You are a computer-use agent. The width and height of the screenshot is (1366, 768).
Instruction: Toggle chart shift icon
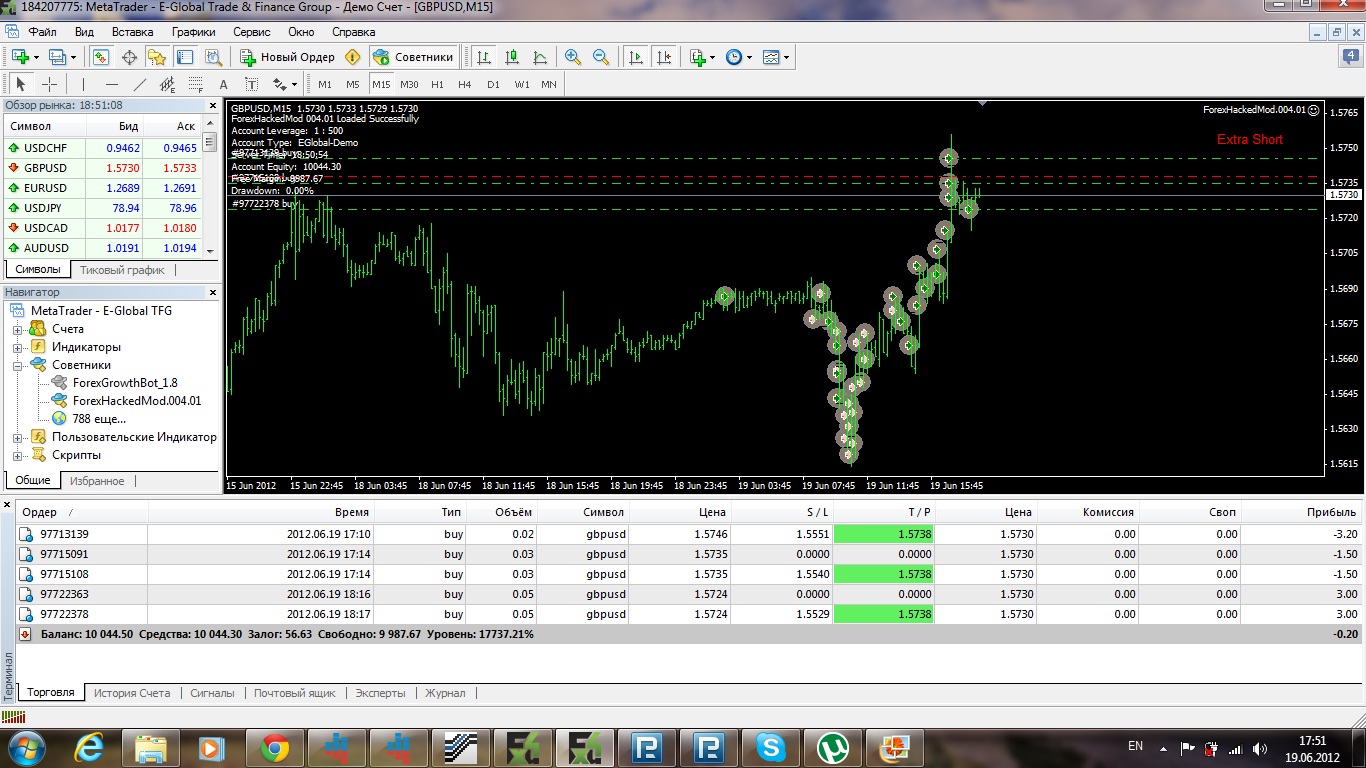tap(663, 57)
